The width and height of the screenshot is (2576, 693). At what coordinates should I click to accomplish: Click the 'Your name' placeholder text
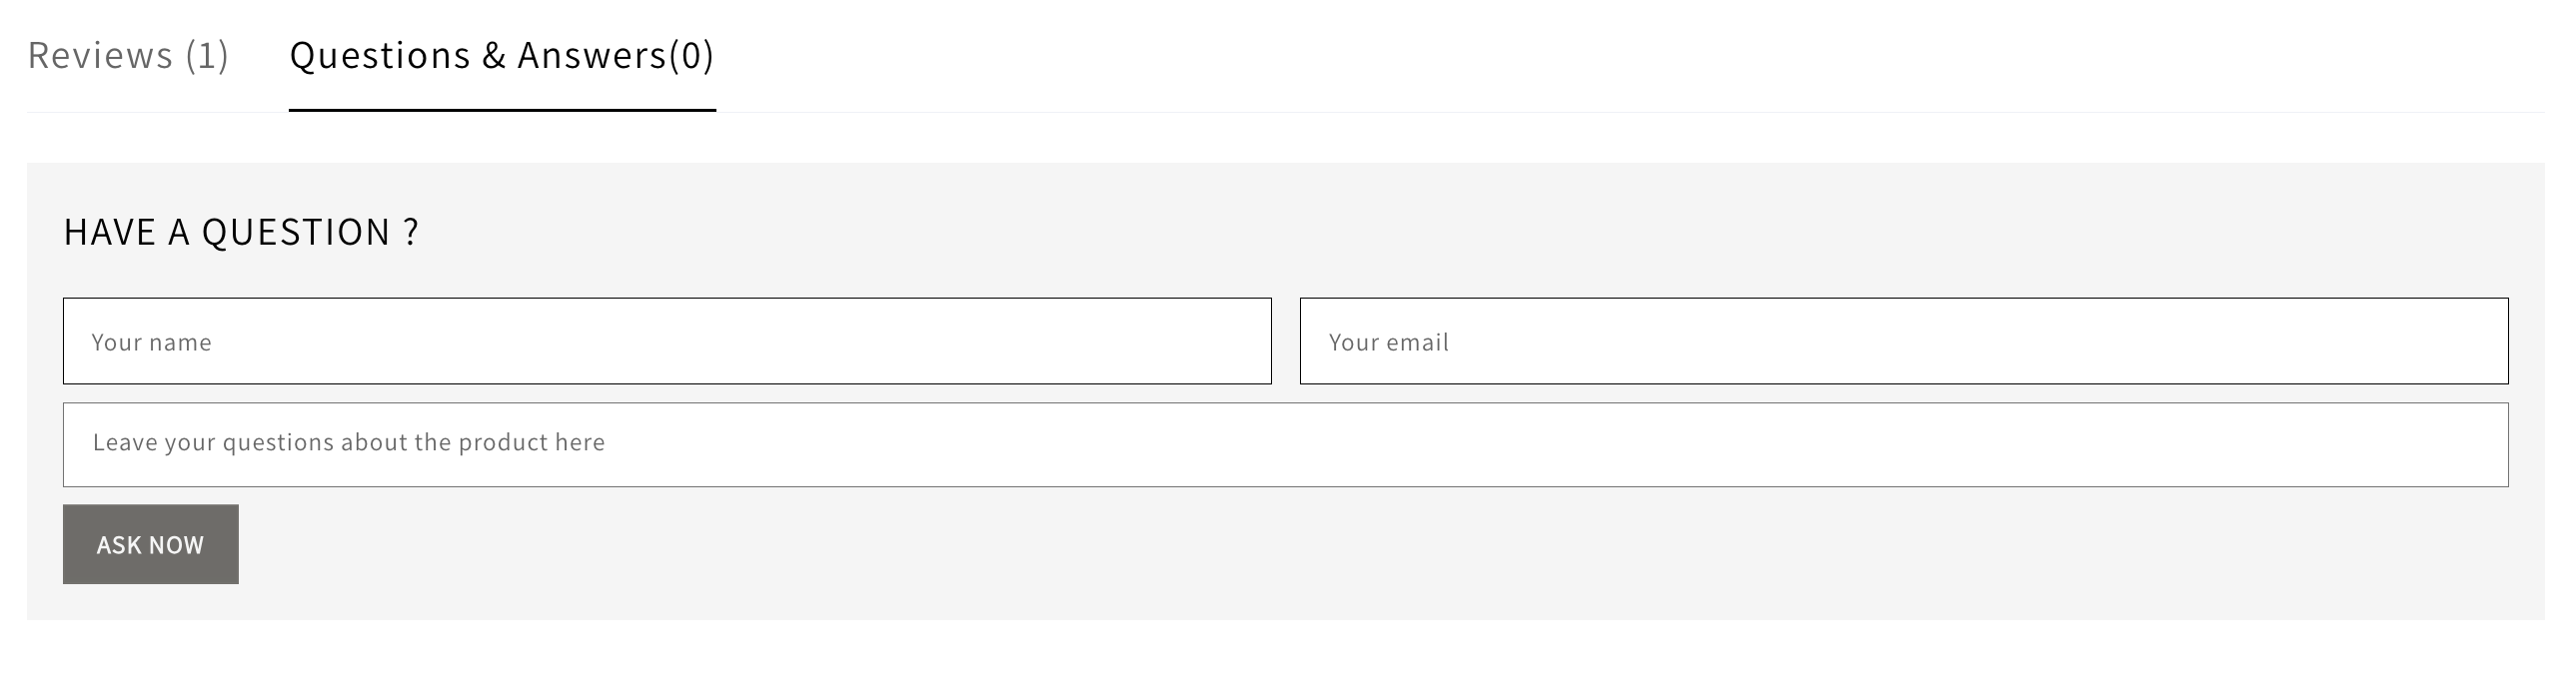(x=152, y=343)
